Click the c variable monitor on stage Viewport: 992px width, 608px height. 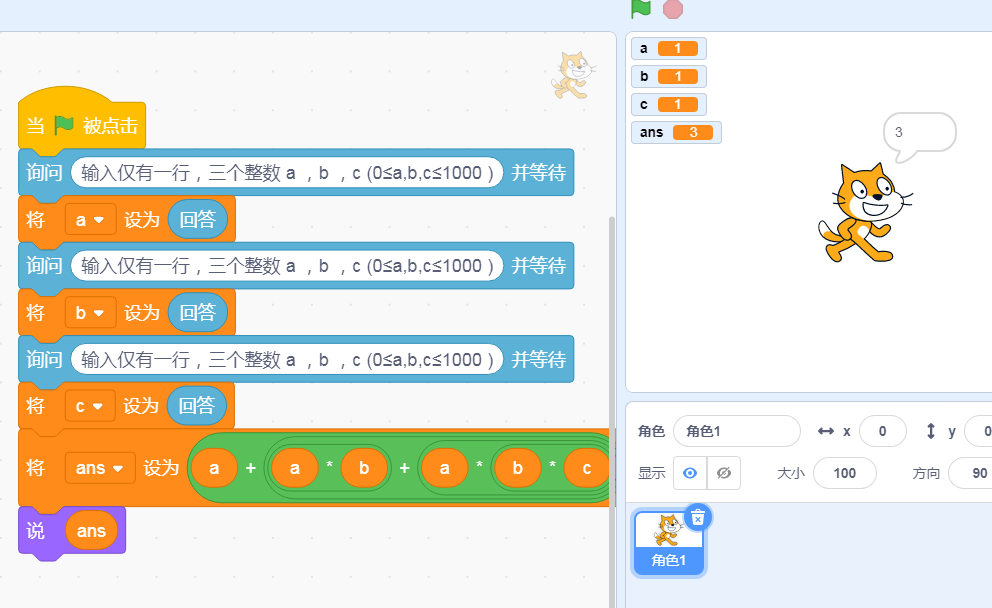tap(666, 104)
